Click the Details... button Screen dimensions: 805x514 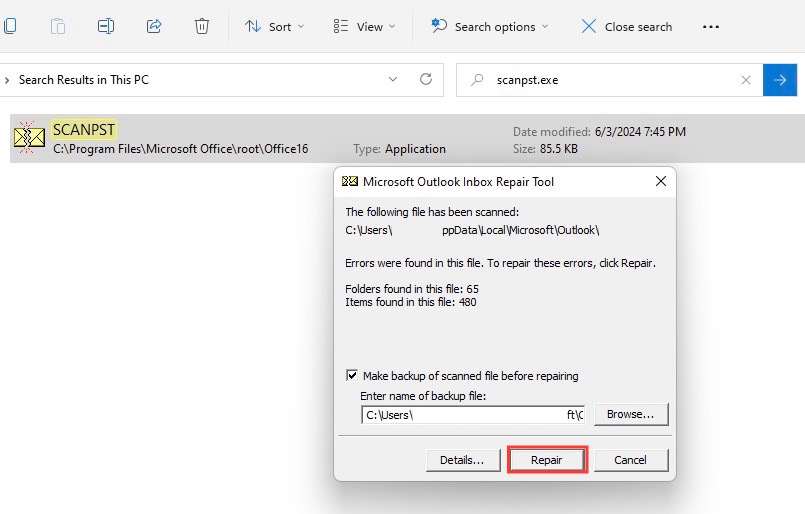[462, 460]
